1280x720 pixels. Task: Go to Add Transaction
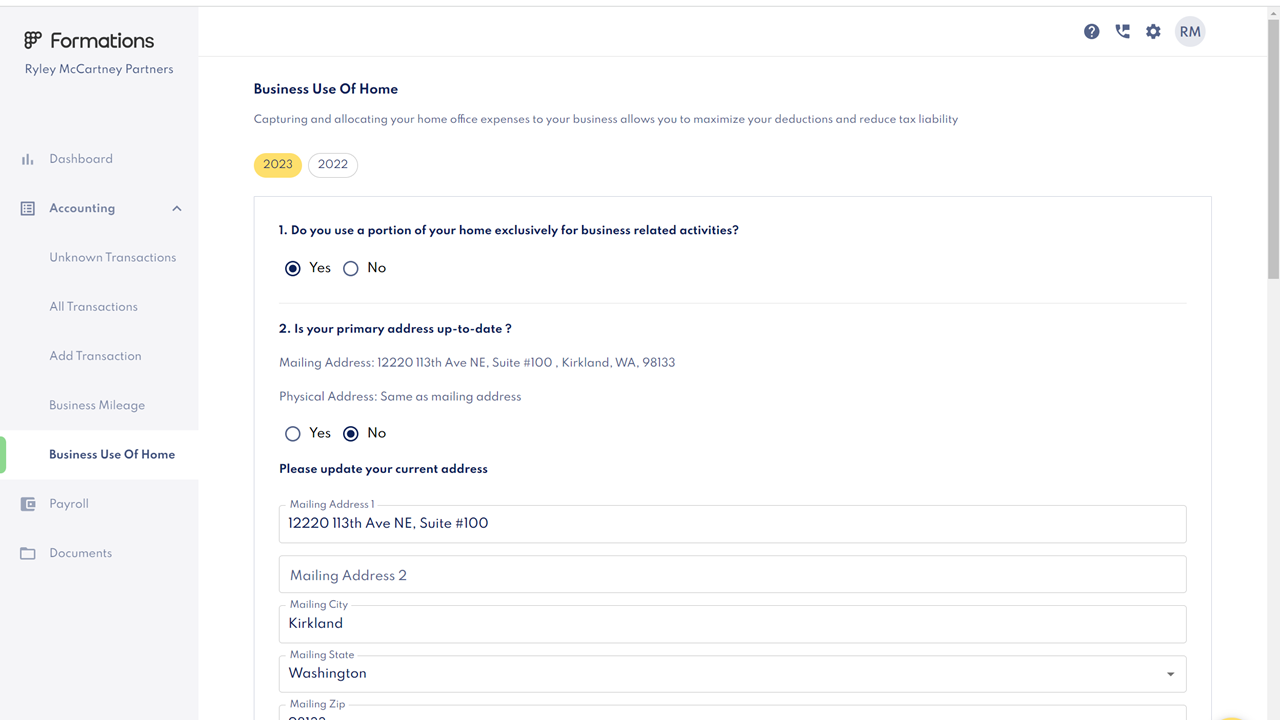95,356
